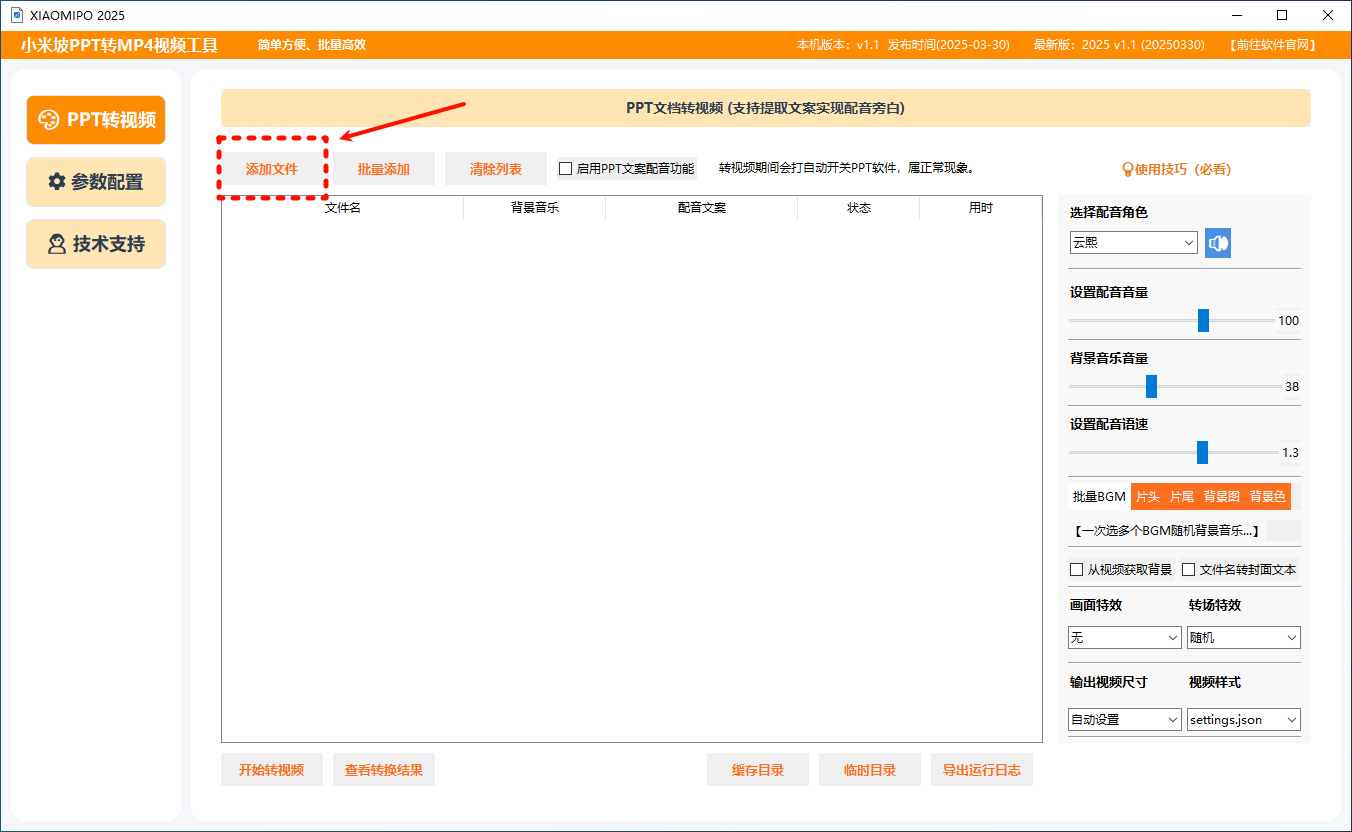Expand the 转场特效 dropdown

click(x=1243, y=638)
